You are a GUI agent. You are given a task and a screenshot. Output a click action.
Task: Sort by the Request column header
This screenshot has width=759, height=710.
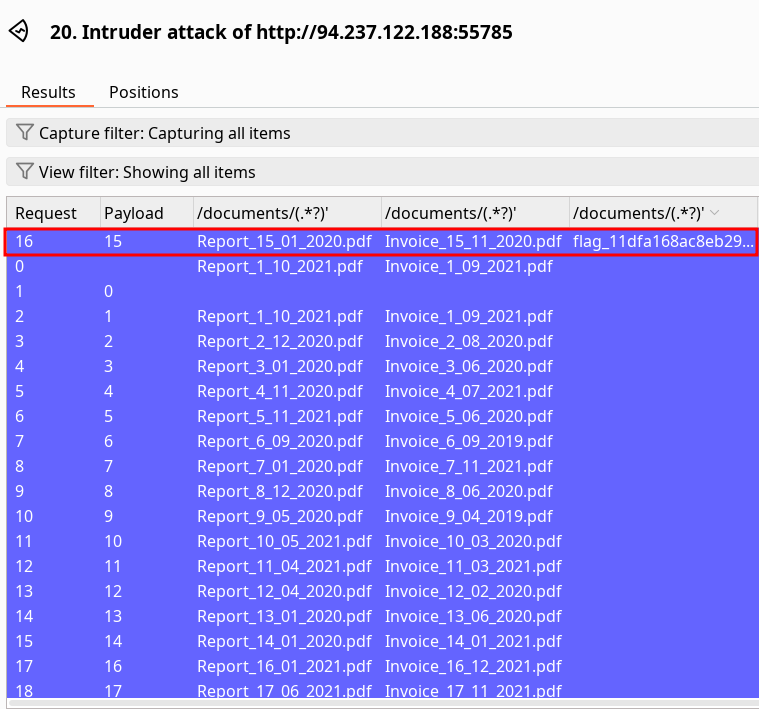[x=46, y=212]
